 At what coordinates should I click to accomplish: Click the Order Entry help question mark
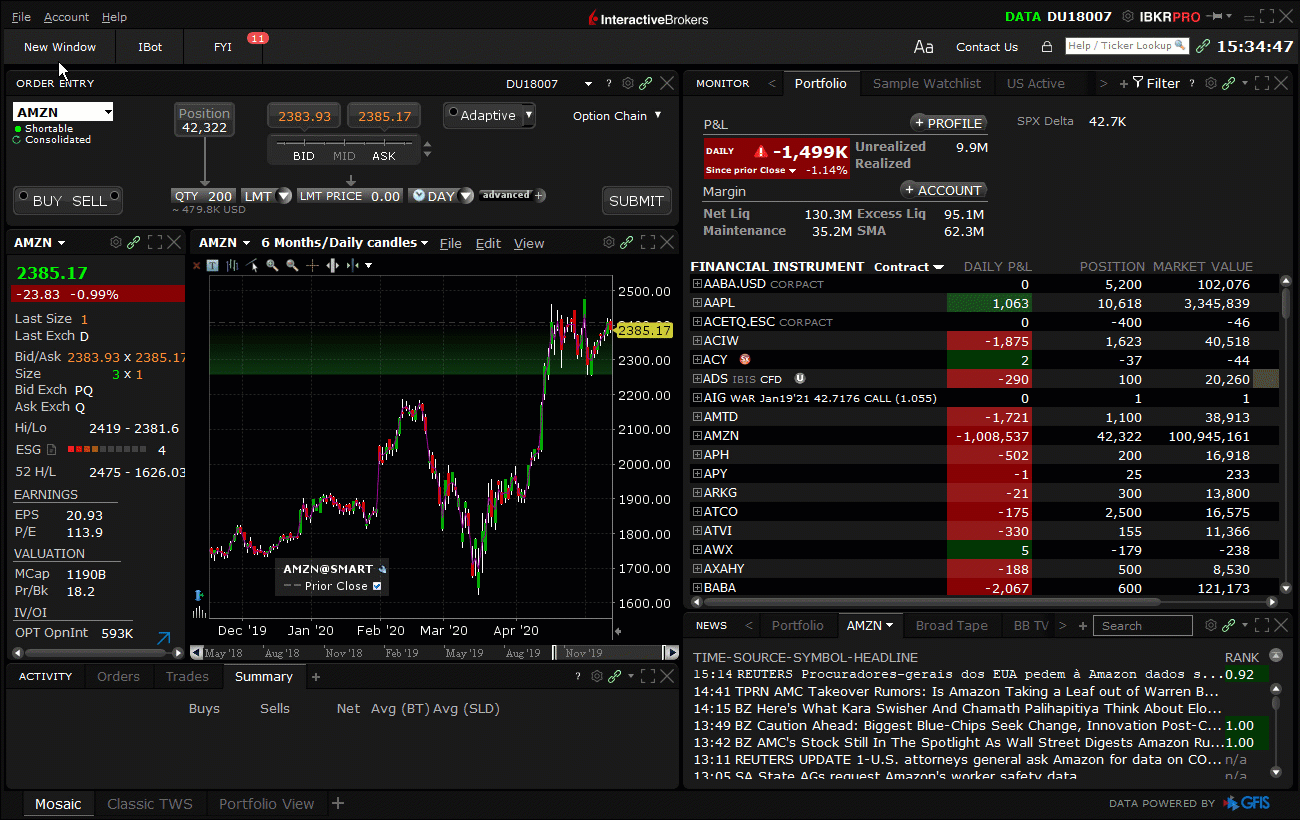click(610, 84)
